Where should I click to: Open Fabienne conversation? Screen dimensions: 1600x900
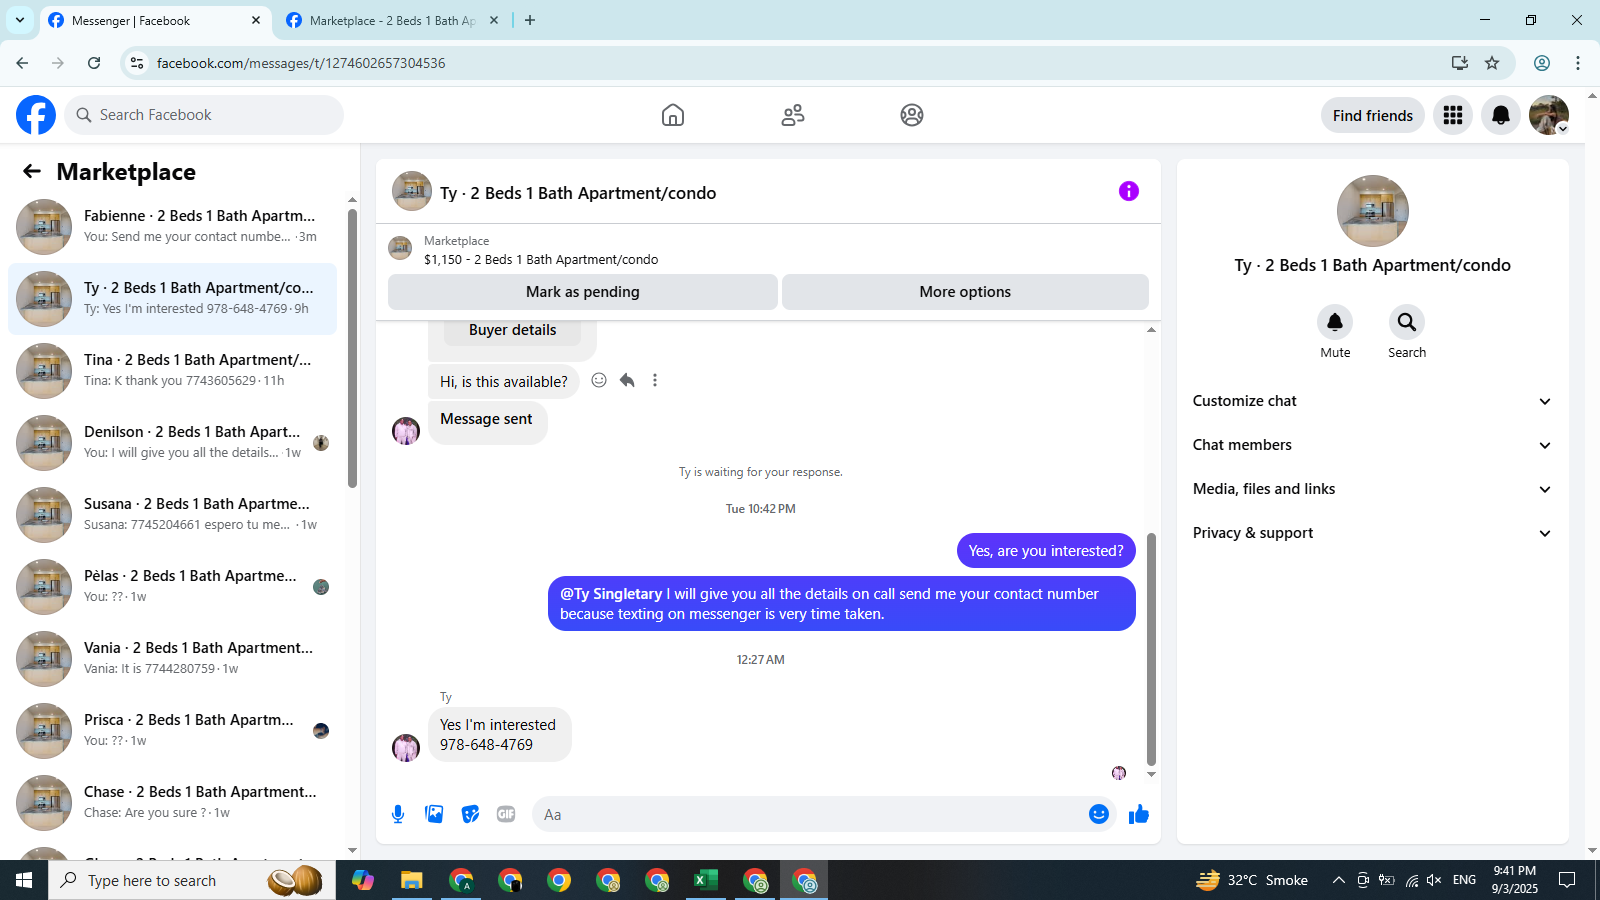[172, 227]
